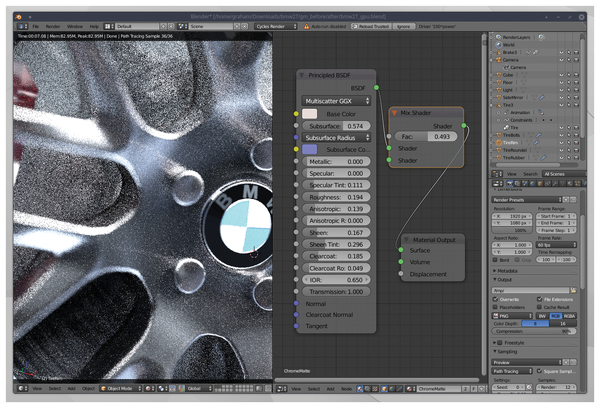The height and width of the screenshot is (408, 600).
Task: Open the Render Presets dropdown
Action: (x=527, y=200)
